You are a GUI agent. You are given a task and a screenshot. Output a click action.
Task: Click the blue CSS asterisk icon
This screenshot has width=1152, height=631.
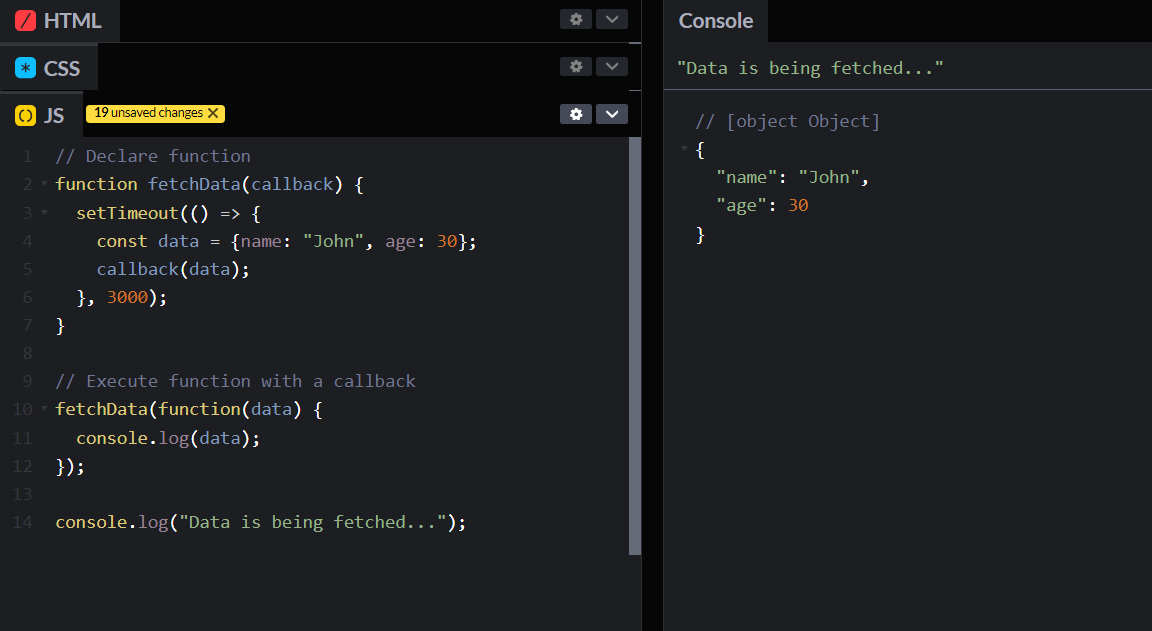point(26,68)
